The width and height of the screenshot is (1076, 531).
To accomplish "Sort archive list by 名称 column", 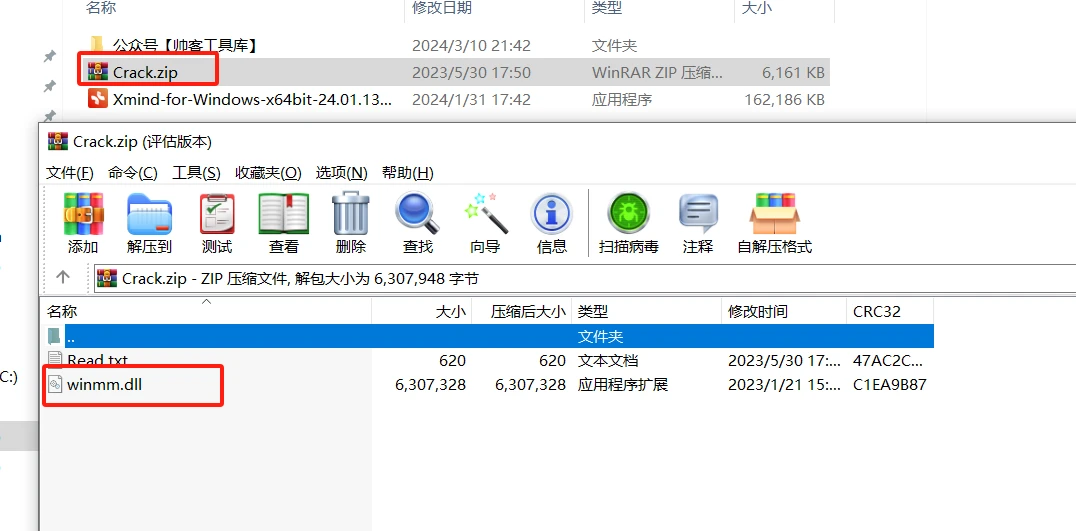I will pyautogui.click(x=206, y=311).
